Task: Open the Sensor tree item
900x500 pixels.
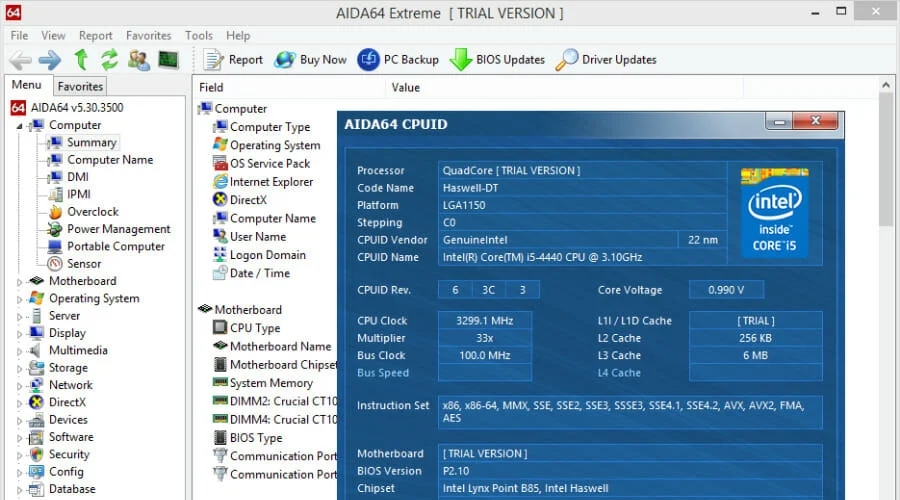Action: (x=84, y=263)
